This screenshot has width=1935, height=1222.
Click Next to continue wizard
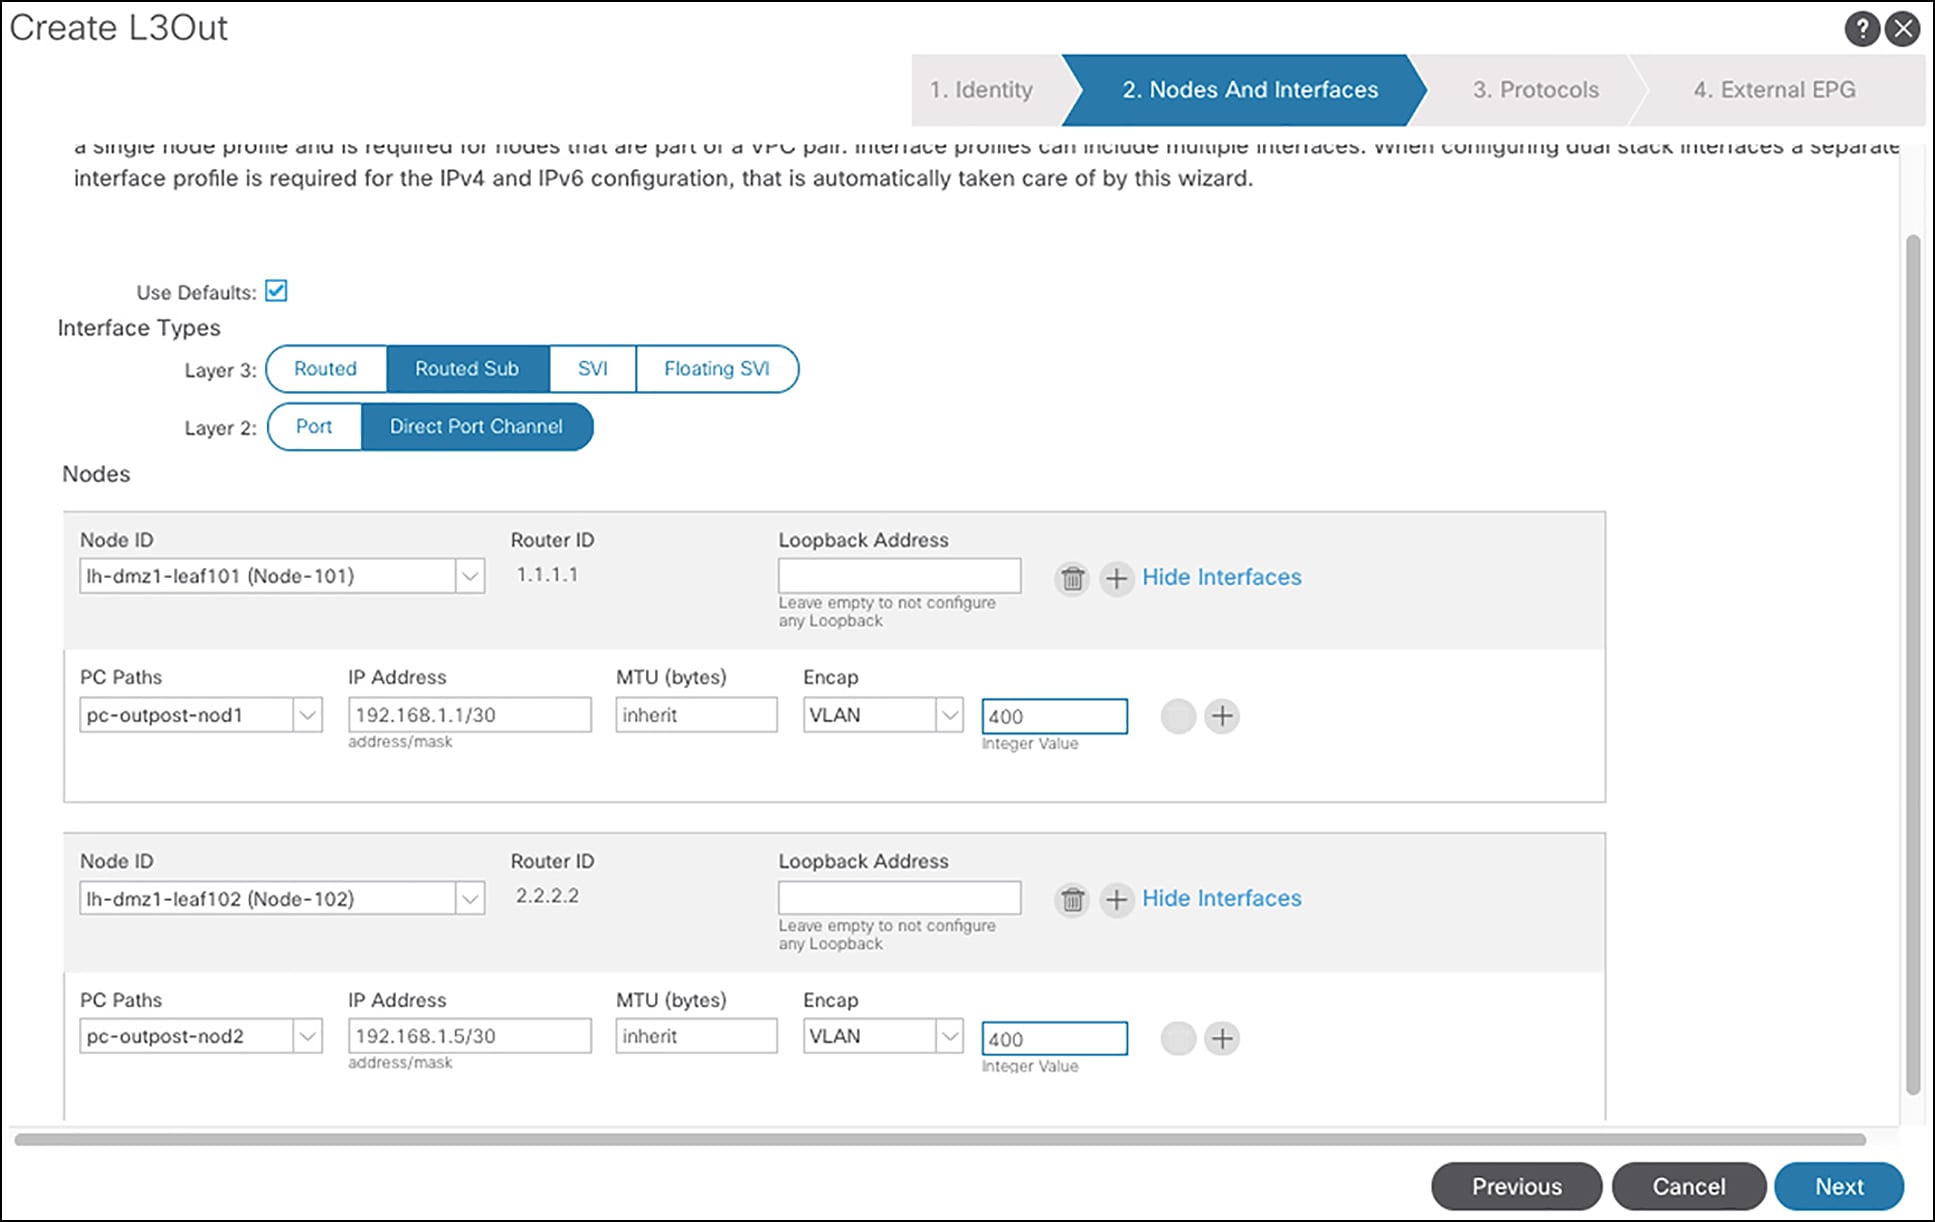point(1839,1186)
